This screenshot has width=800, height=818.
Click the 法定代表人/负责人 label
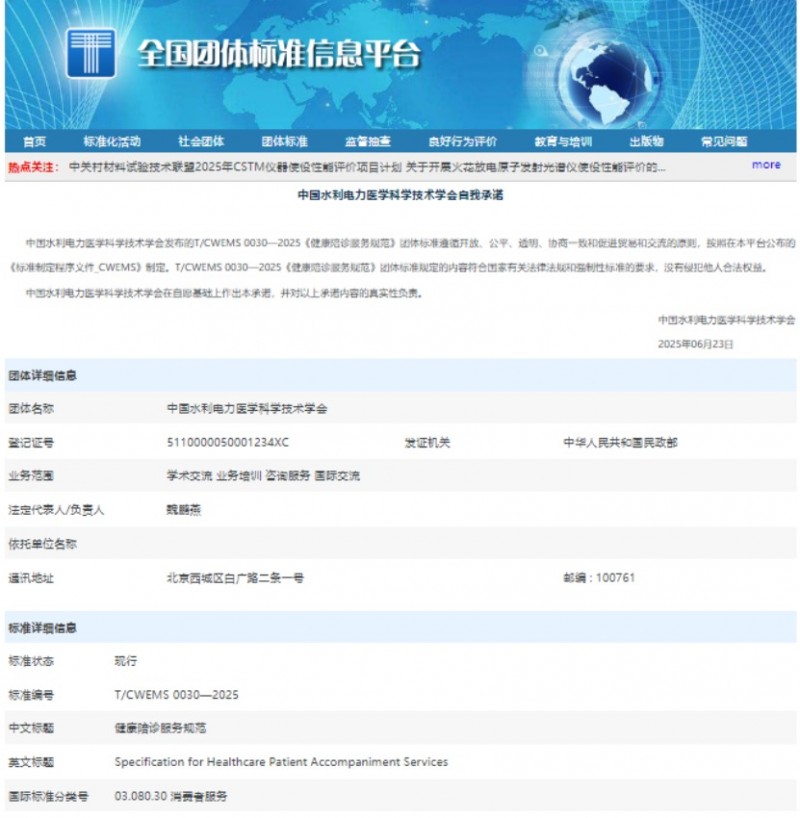pyautogui.click(x=56, y=510)
